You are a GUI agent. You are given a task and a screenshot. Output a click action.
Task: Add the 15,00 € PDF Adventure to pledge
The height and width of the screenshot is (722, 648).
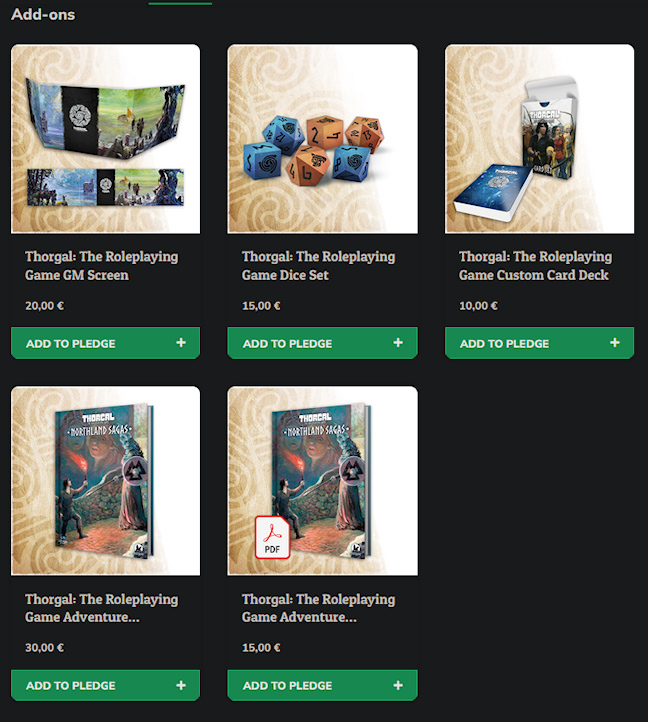click(x=322, y=686)
